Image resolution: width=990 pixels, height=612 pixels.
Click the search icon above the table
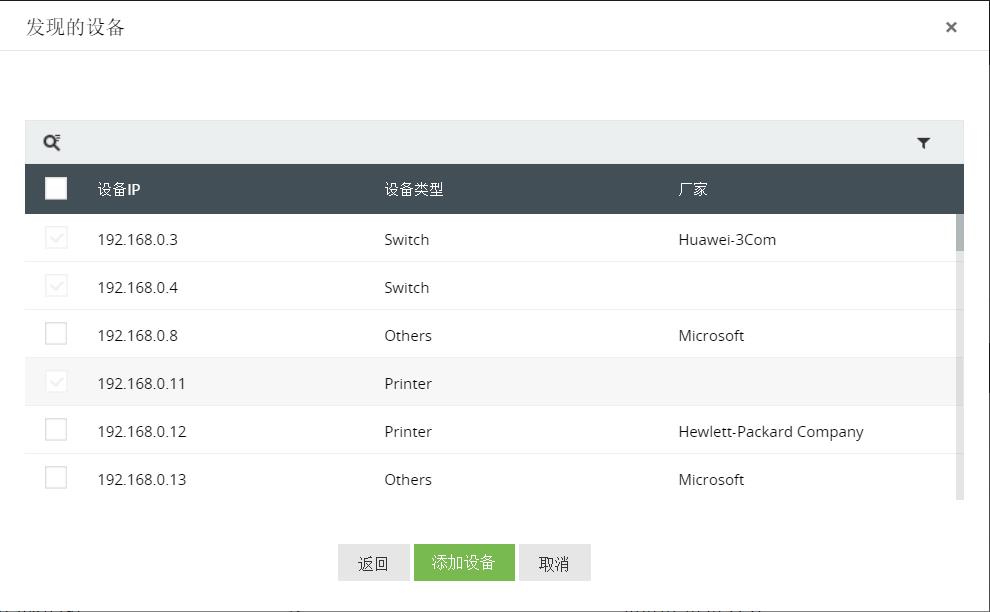[x=52, y=142]
